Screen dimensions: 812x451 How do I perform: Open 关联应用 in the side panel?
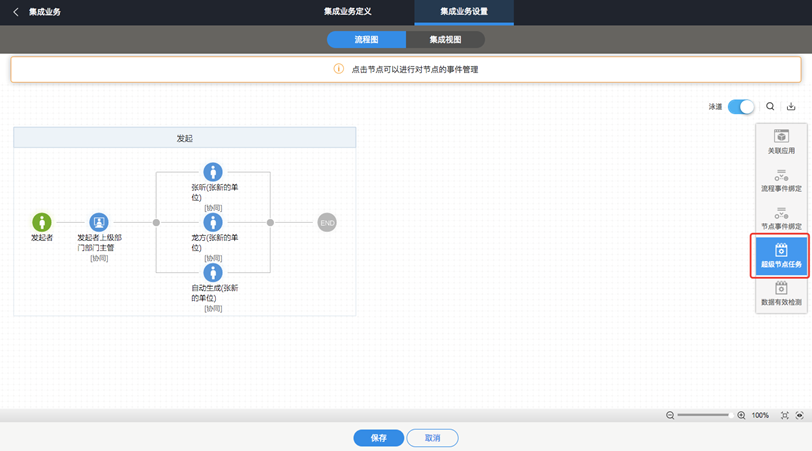(781, 142)
